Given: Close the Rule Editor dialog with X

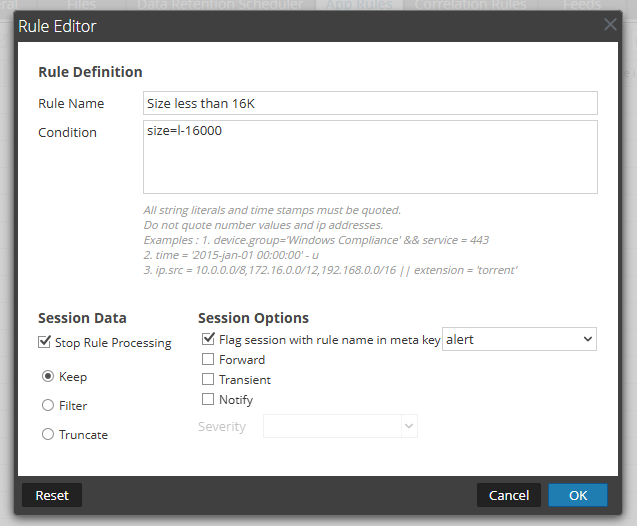Looking at the screenshot, I should tap(610, 25).
